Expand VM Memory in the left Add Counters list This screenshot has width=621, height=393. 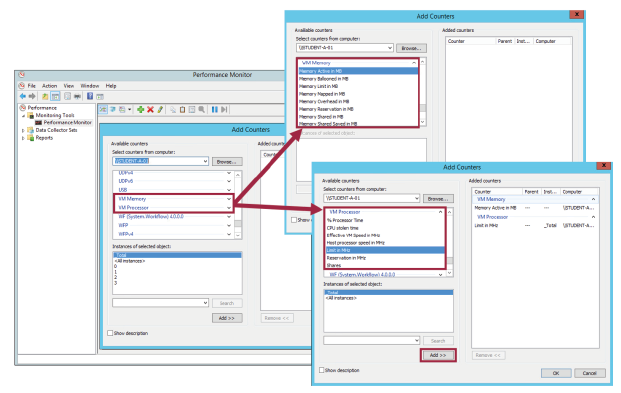tap(229, 199)
